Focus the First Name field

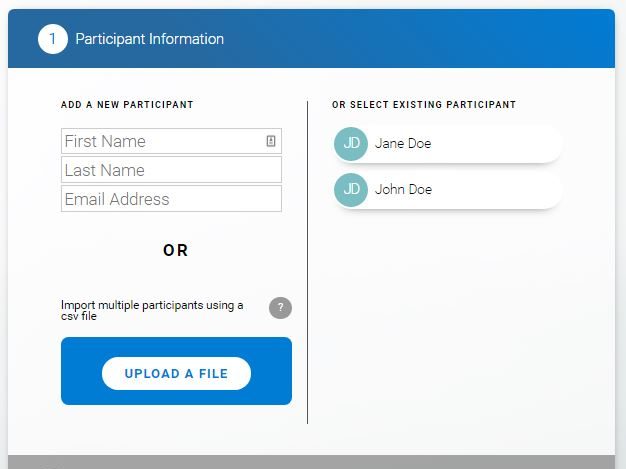(x=160, y=141)
